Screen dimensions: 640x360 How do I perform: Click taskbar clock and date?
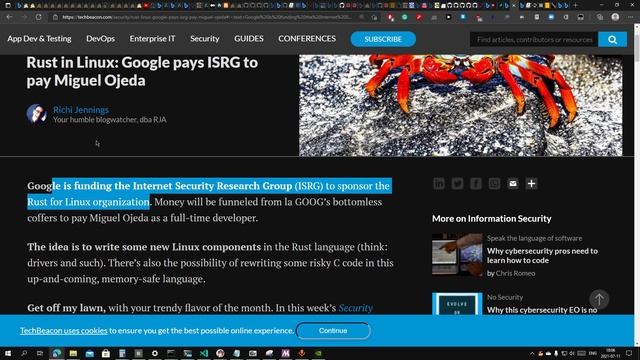611,353
